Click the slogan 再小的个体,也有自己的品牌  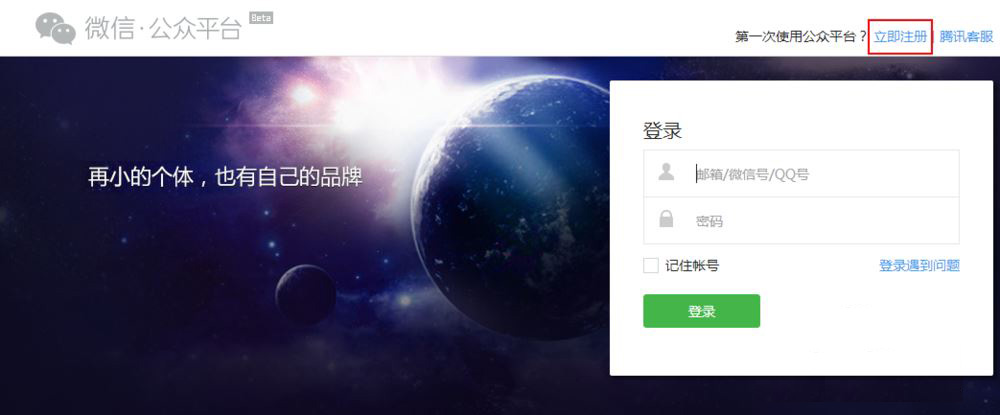coord(225,177)
